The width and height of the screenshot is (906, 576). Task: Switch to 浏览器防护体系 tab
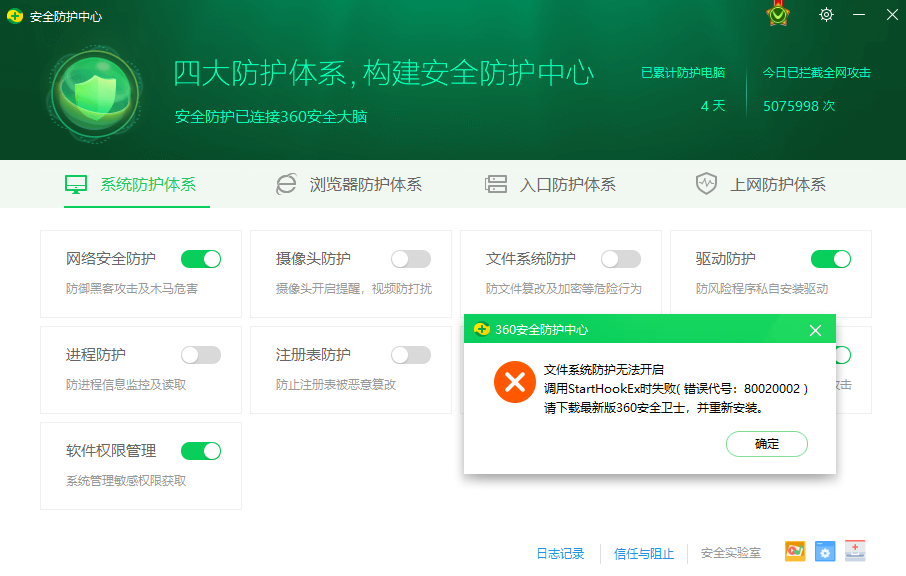[x=348, y=185]
